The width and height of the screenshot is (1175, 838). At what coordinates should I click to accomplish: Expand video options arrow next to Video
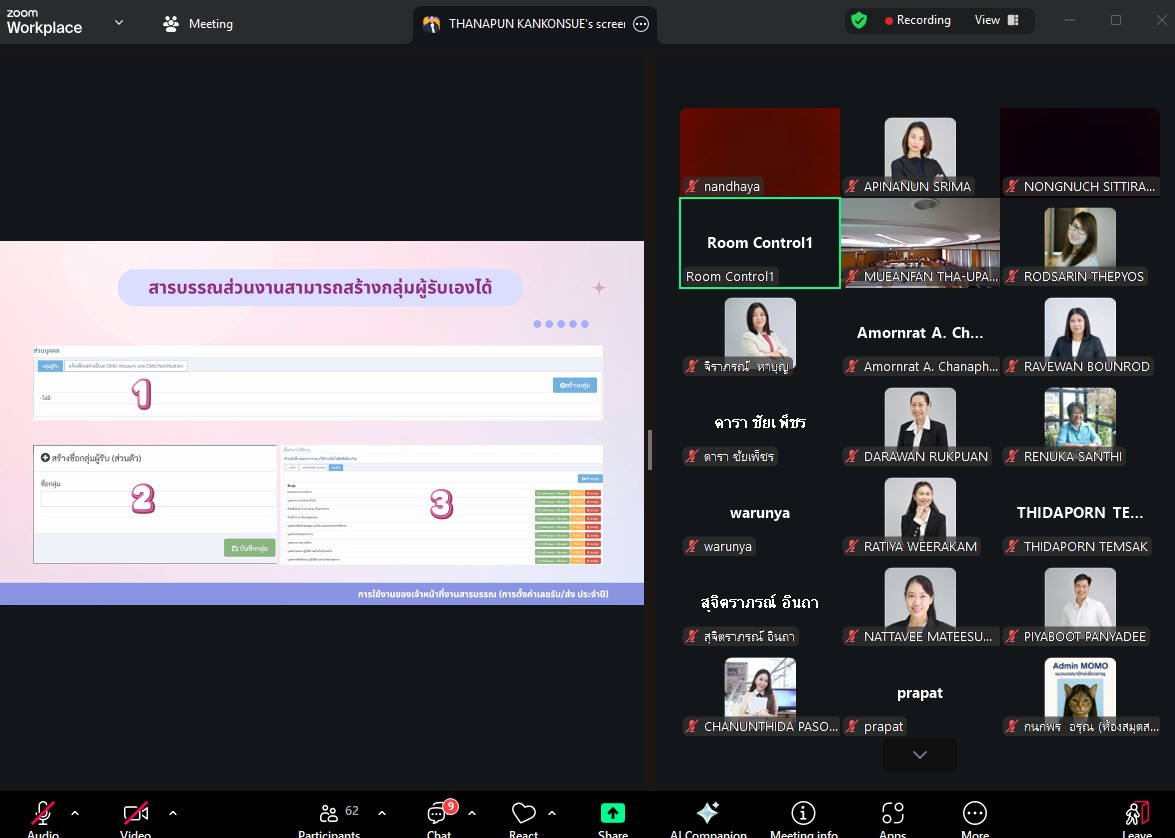tap(173, 813)
